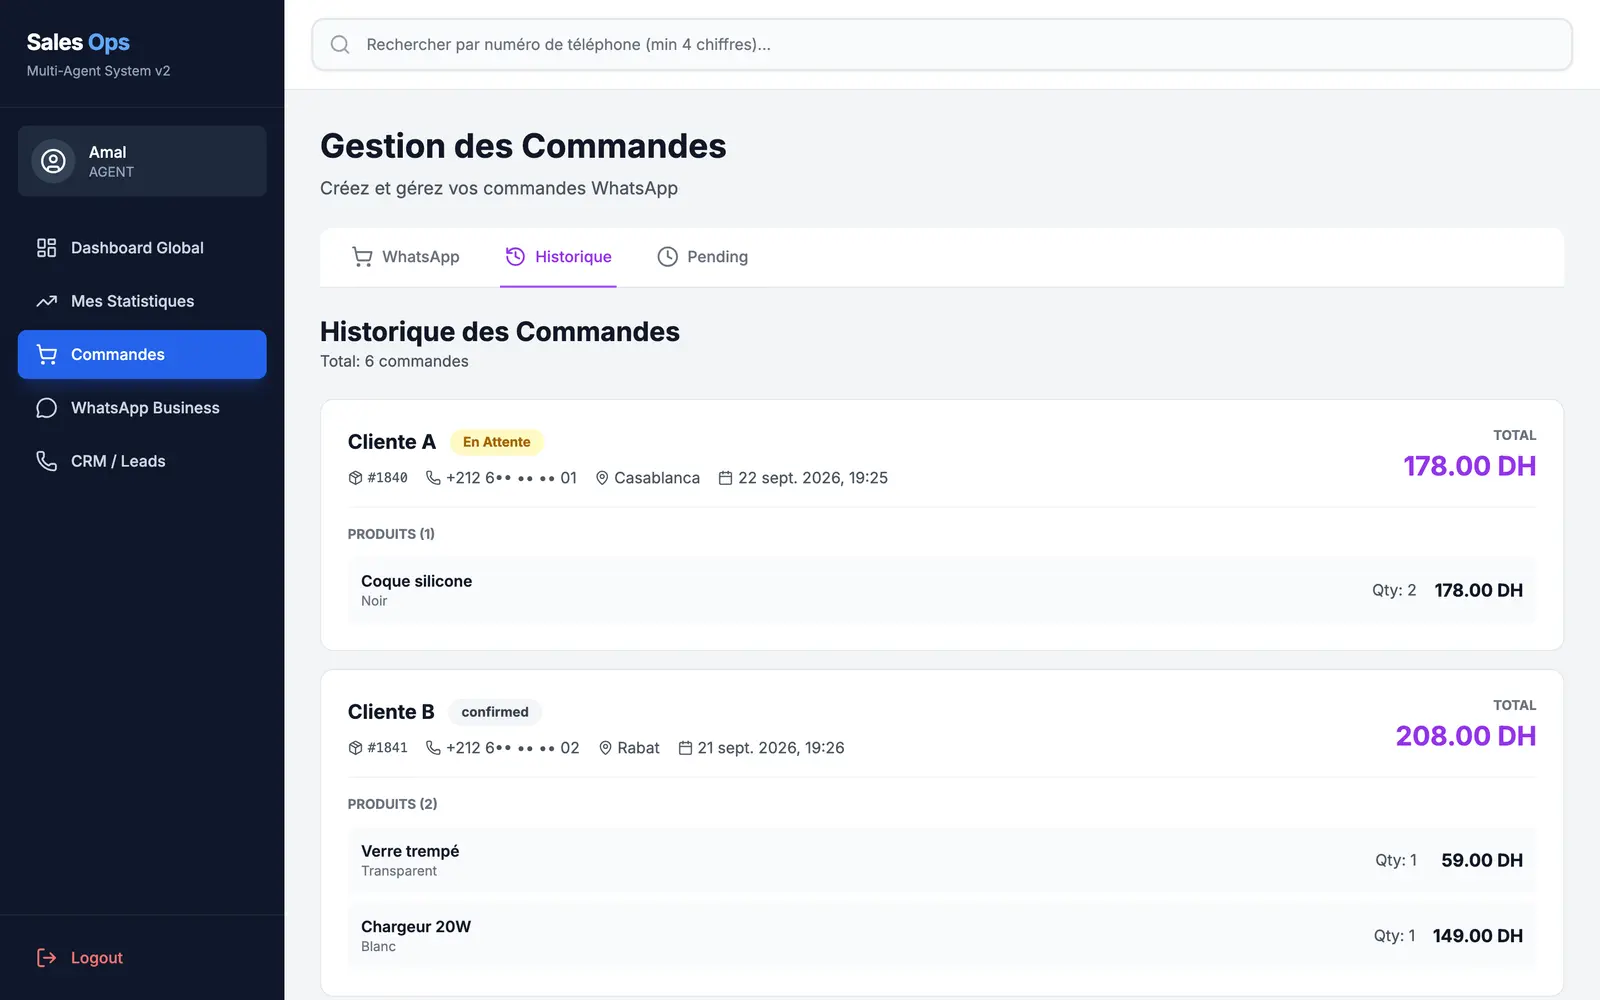Open the Pending tab
This screenshot has height=1000, width=1600.
702,257
